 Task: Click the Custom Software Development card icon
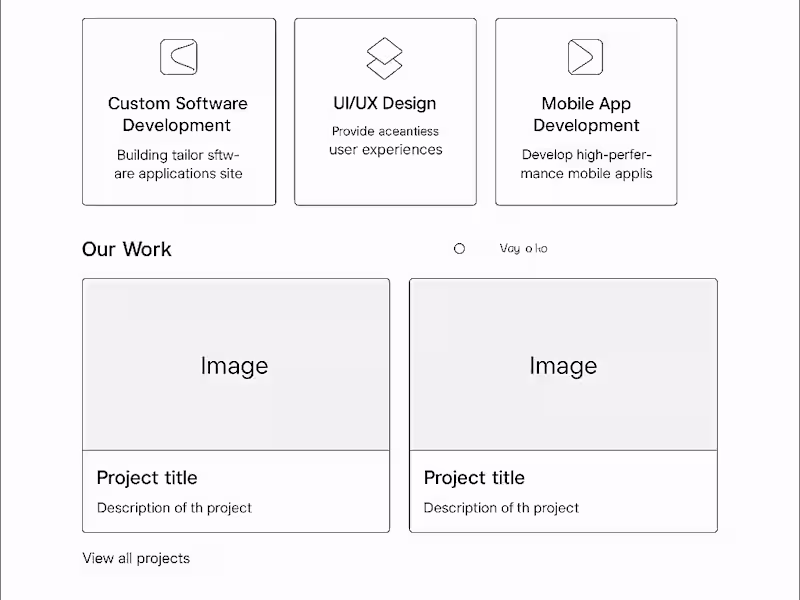pyautogui.click(x=179, y=57)
